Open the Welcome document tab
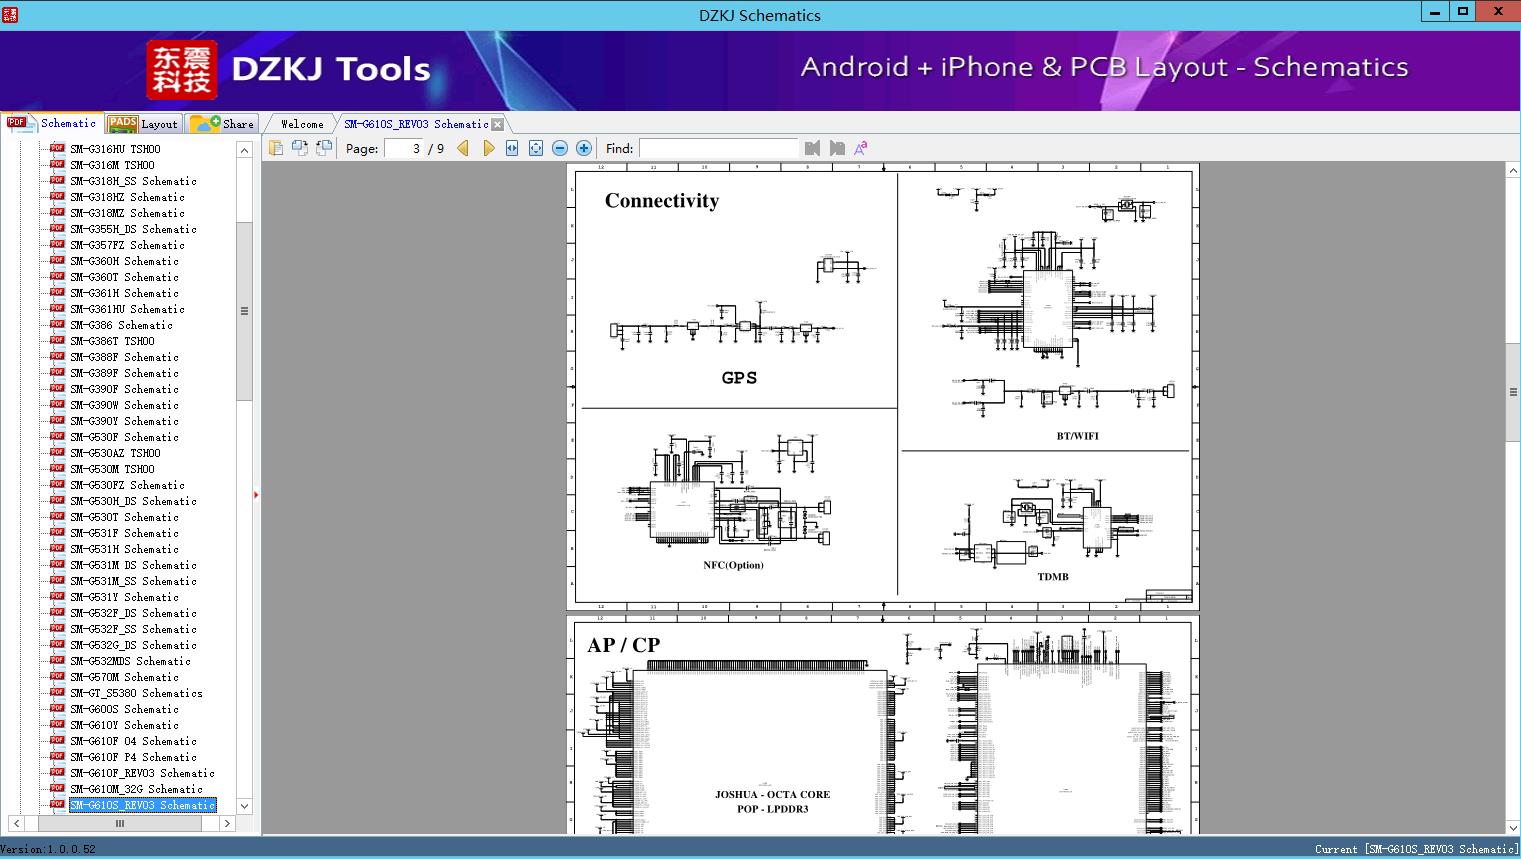This screenshot has height=859, width=1521. 301,124
